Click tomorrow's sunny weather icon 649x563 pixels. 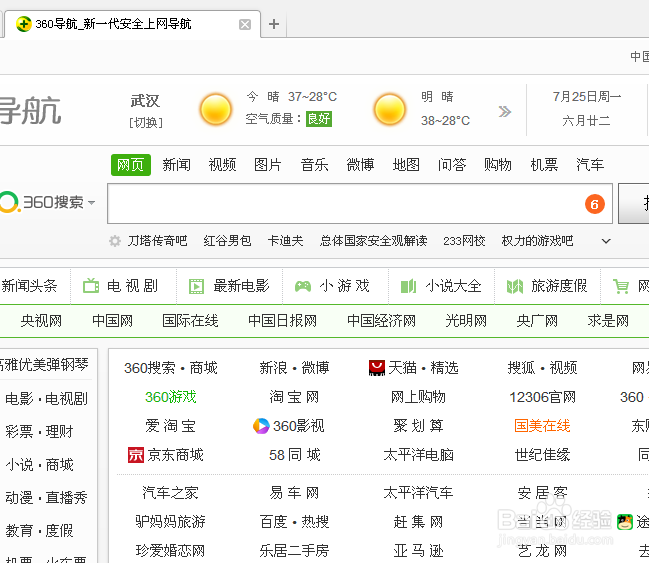[389, 109]
